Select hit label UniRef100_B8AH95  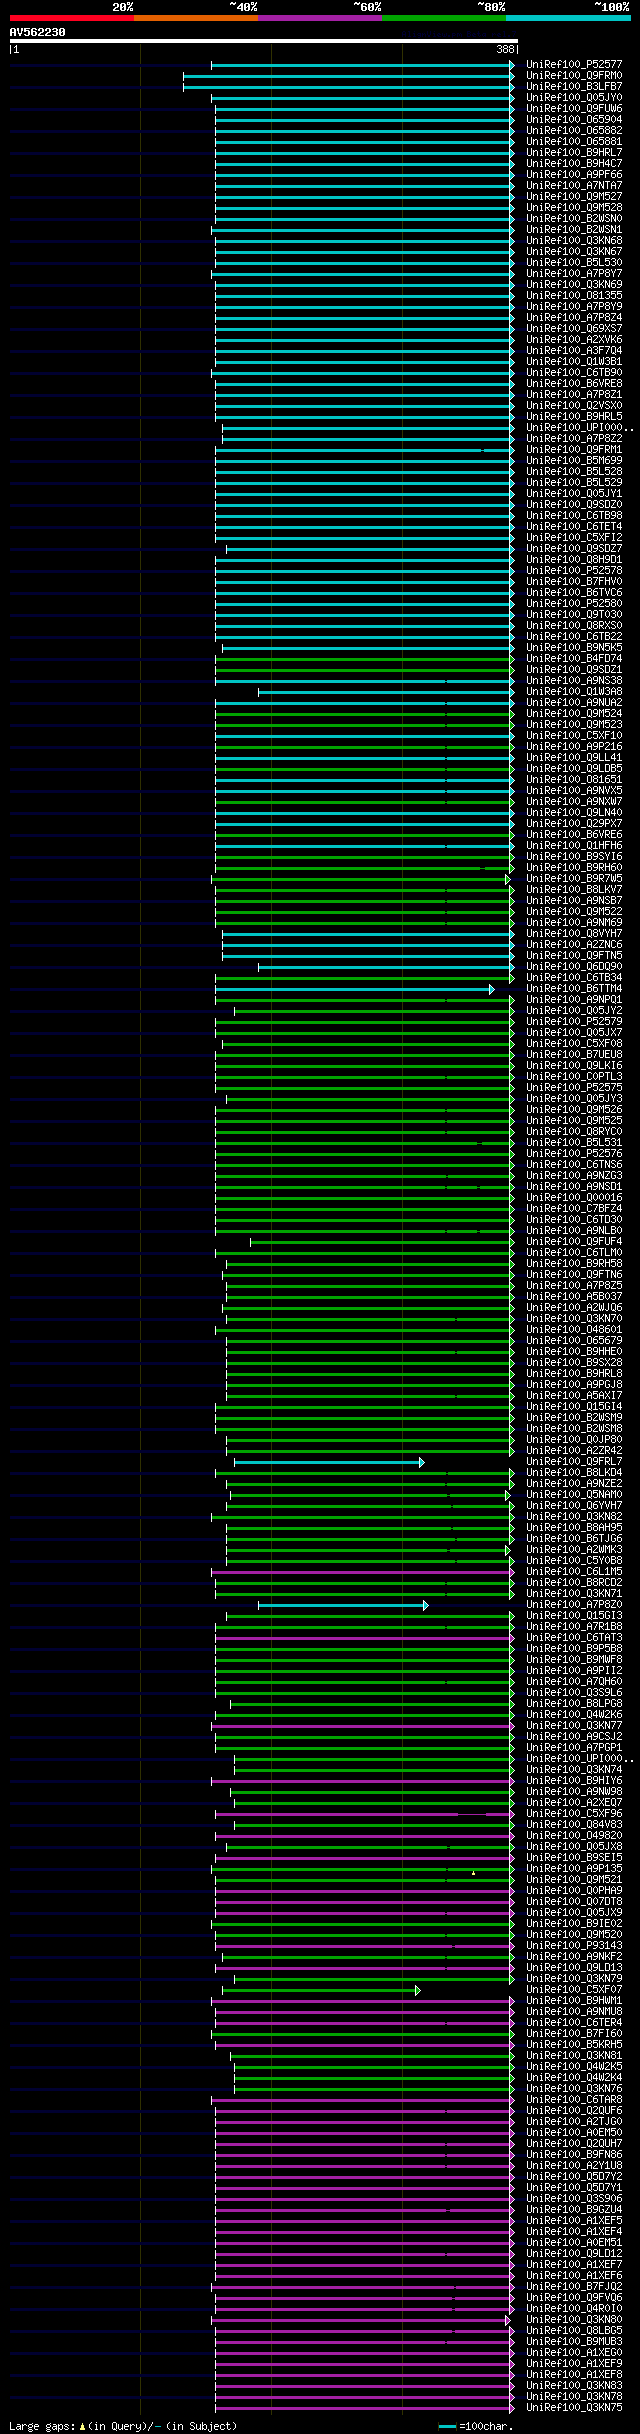574,1528
